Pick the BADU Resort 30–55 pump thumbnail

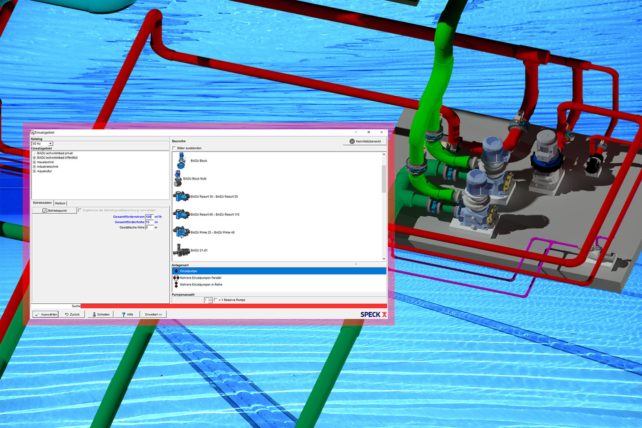tap(180, 196)
